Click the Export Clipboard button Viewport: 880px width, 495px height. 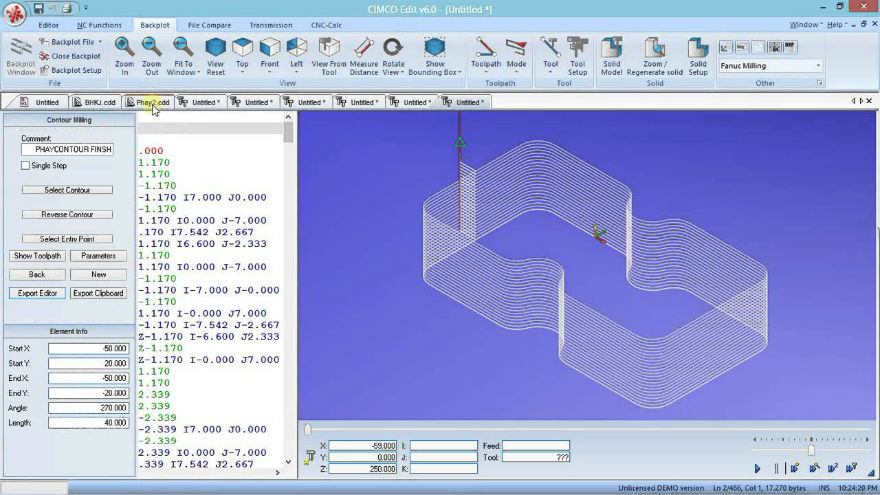98,293
